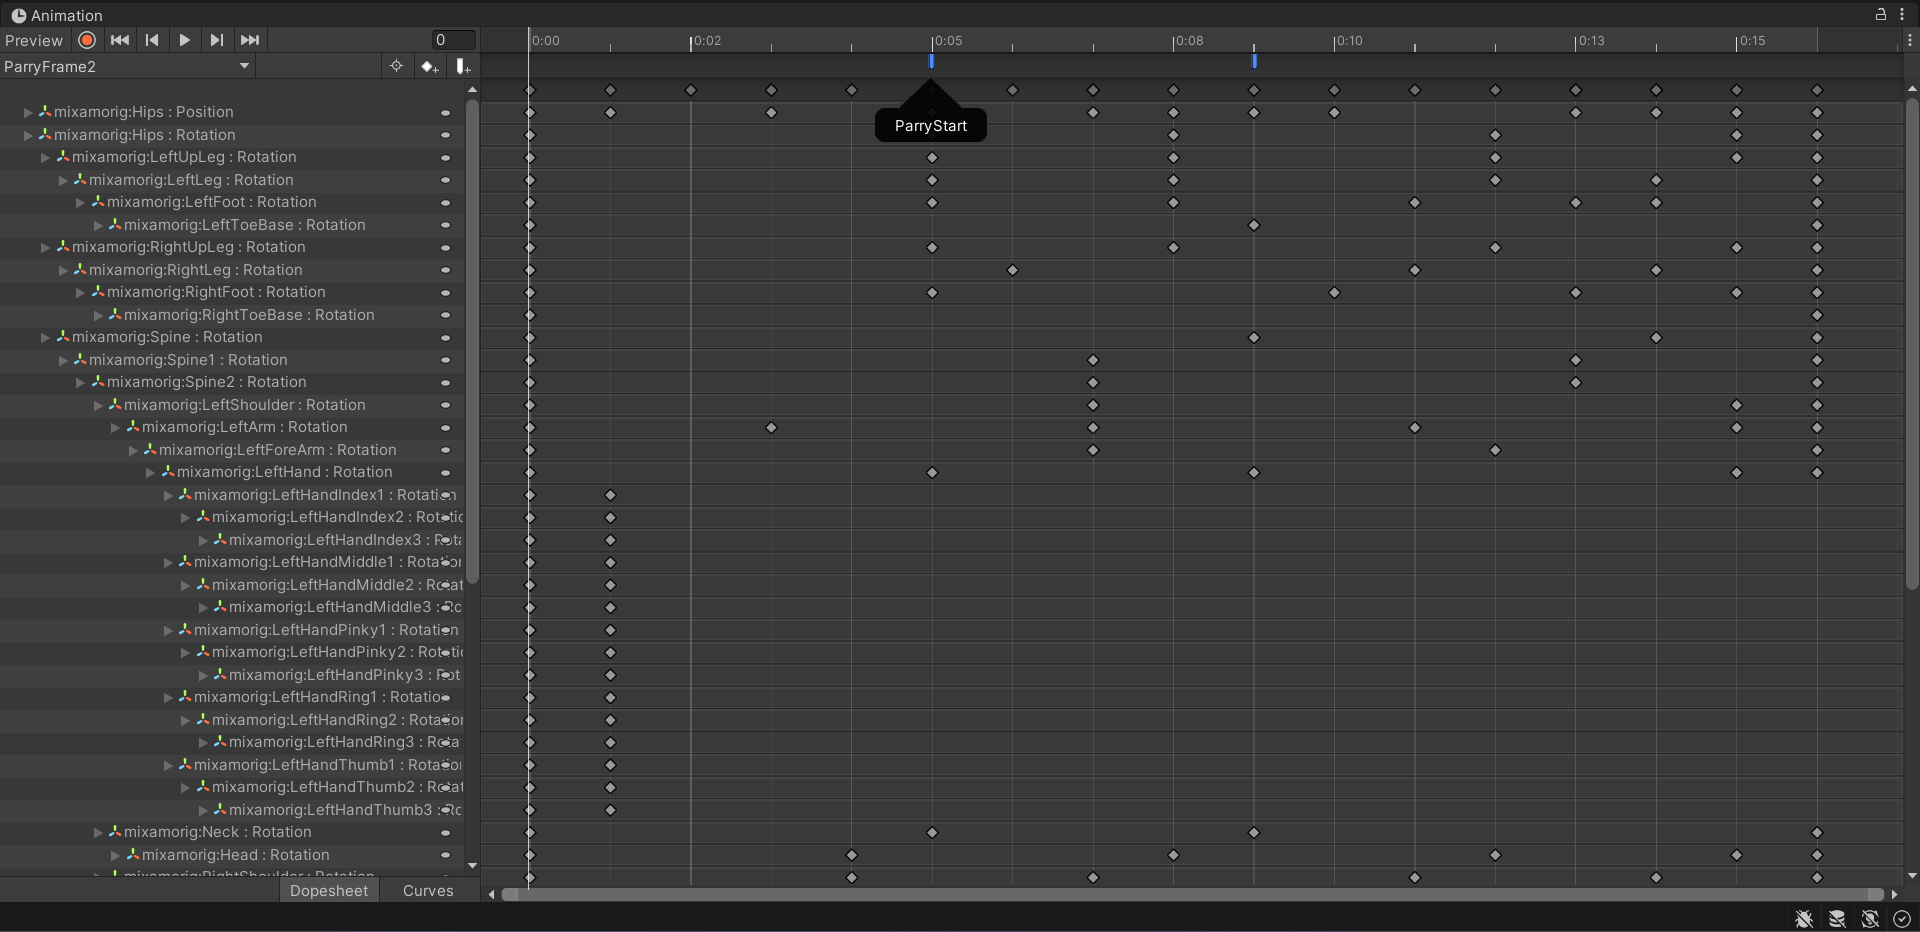Expand mixamorig:Spine : Rotation property

[46, 338]
